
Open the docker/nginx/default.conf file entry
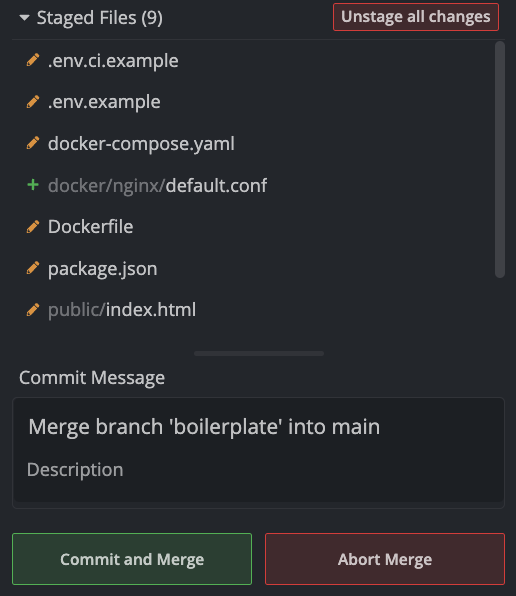click(x=157, y=185)
